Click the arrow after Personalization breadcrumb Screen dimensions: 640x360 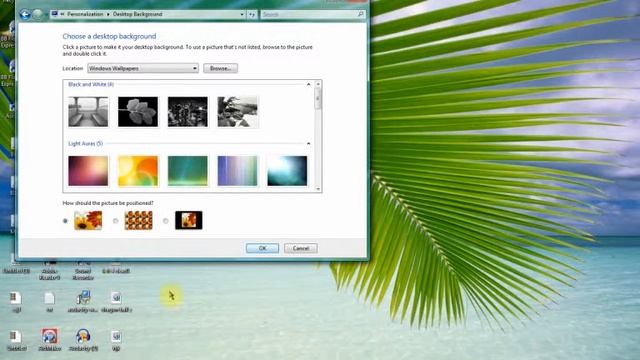pyautogui.click(x=108, y=14)
